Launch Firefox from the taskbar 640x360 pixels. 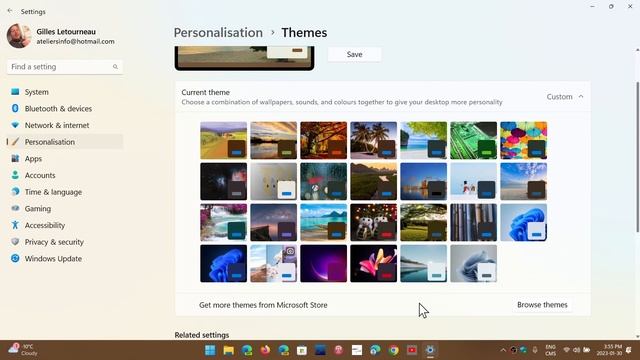coord(265,350)
